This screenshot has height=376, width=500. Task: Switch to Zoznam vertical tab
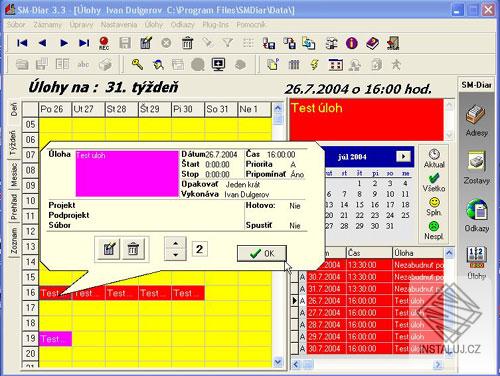click(x=14, y=241)
